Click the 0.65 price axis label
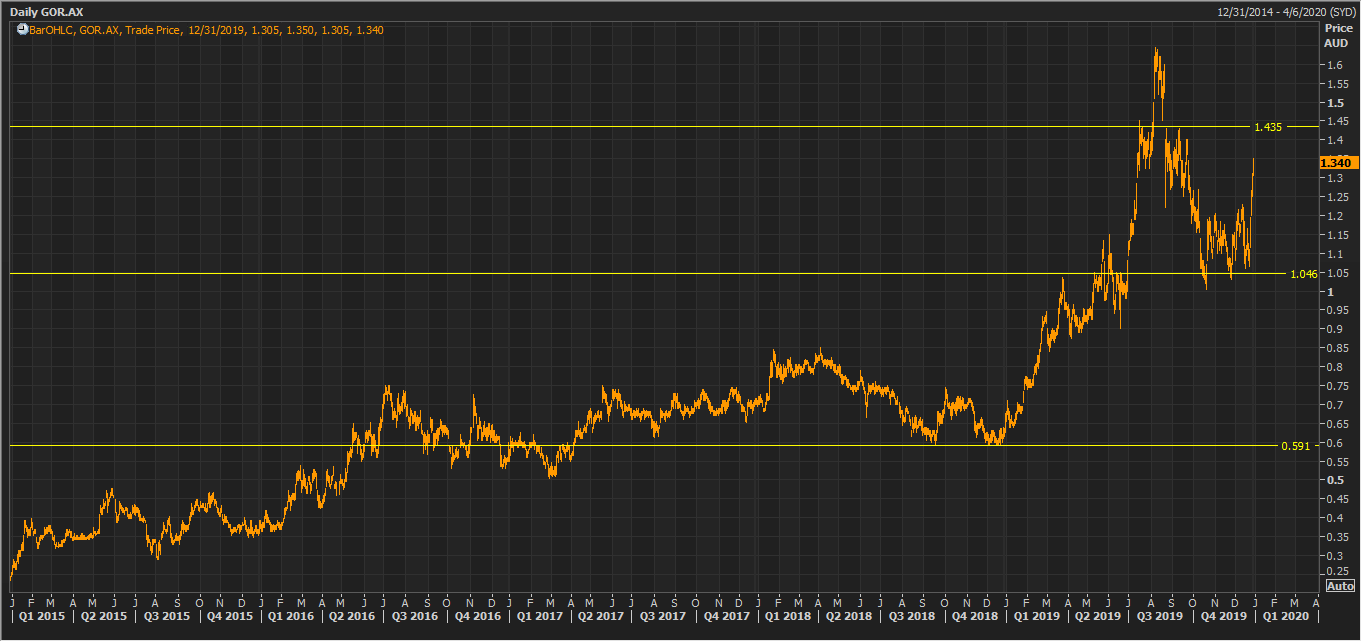This screenshot has width=1362, height=642. pyautogui.click(x=1338, y=424)
